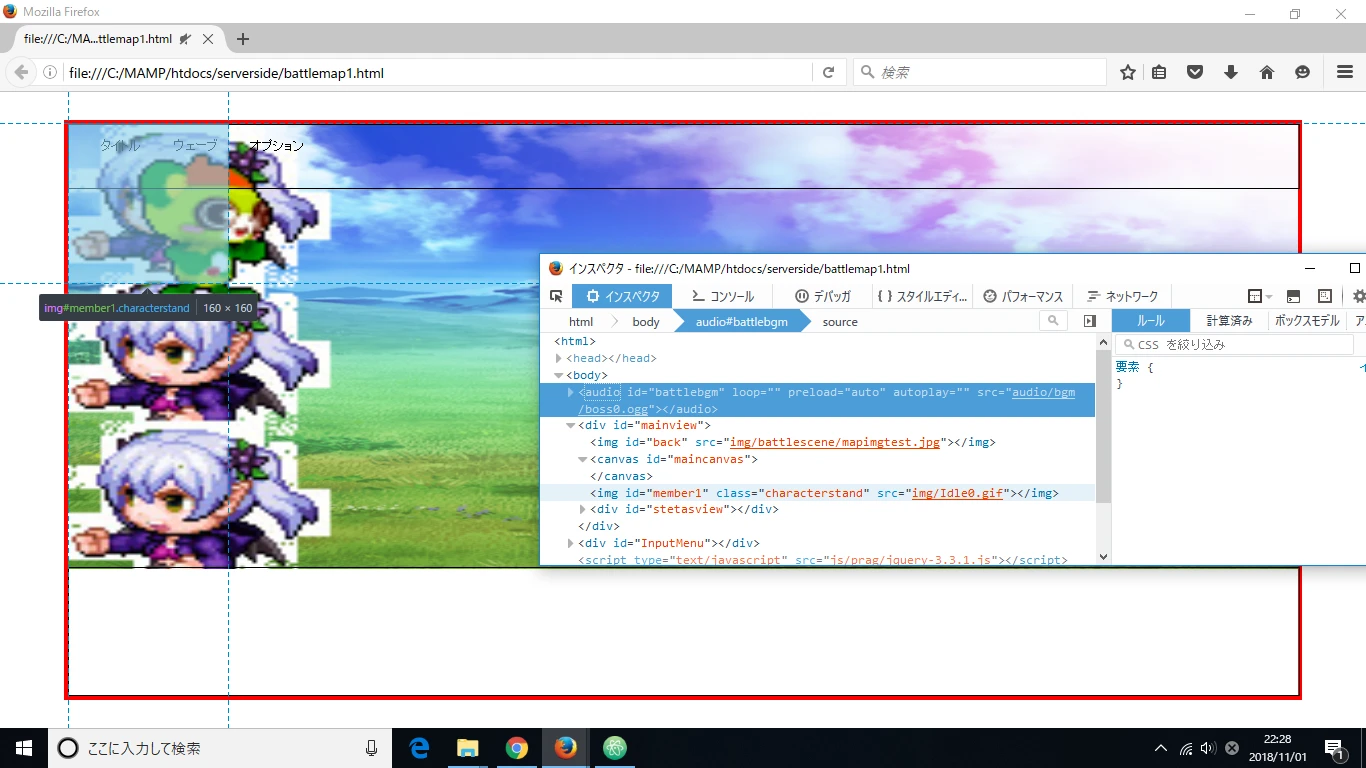Select the element picker tool in Inspector
1366x768 pixels.
[x=557, y=296]
